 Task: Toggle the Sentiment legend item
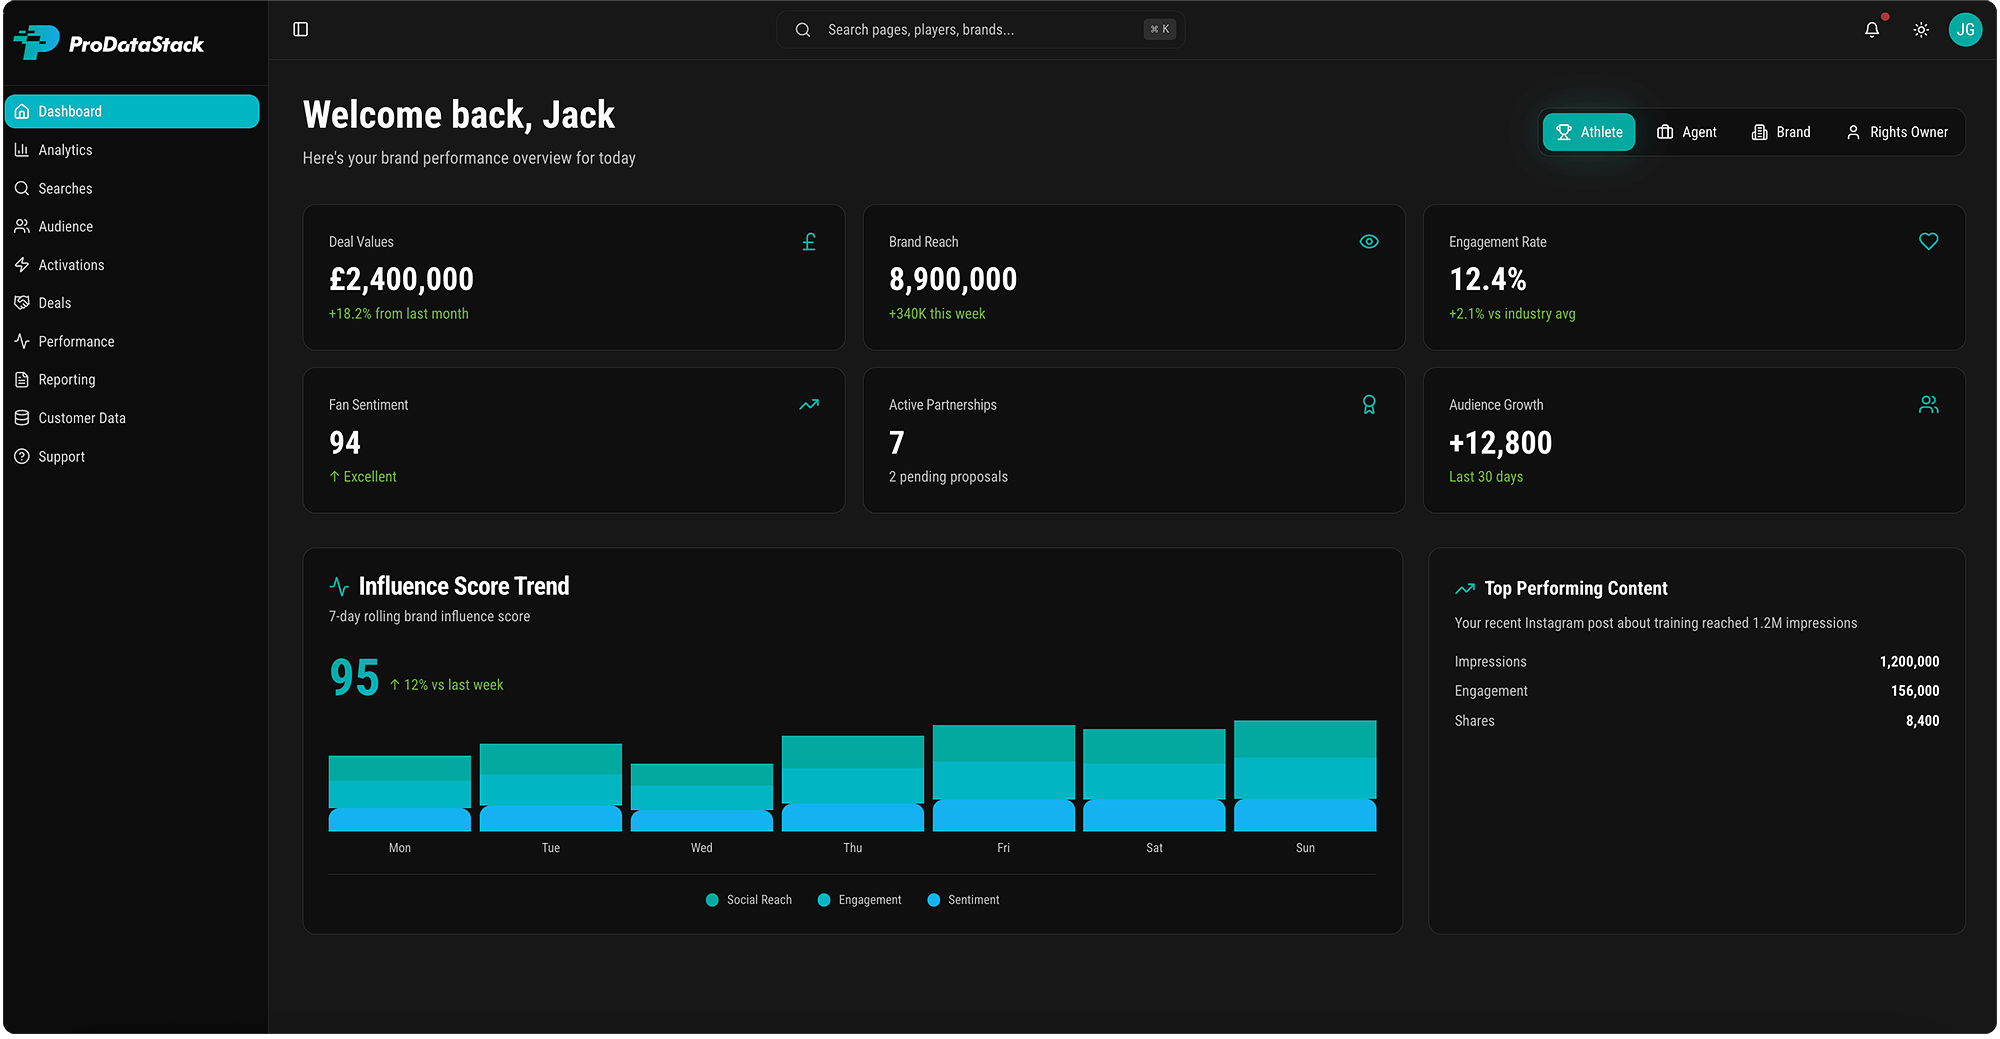[963, 899]
